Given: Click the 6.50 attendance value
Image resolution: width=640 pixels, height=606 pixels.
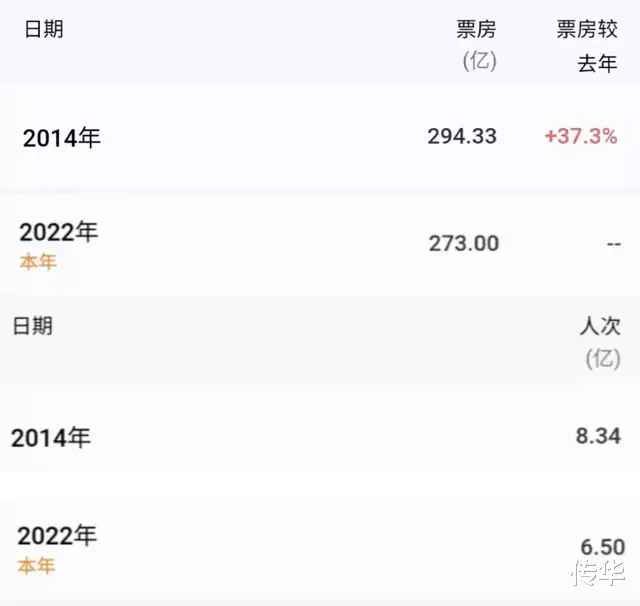Looking at the screenshot, I should coord(603,547).
